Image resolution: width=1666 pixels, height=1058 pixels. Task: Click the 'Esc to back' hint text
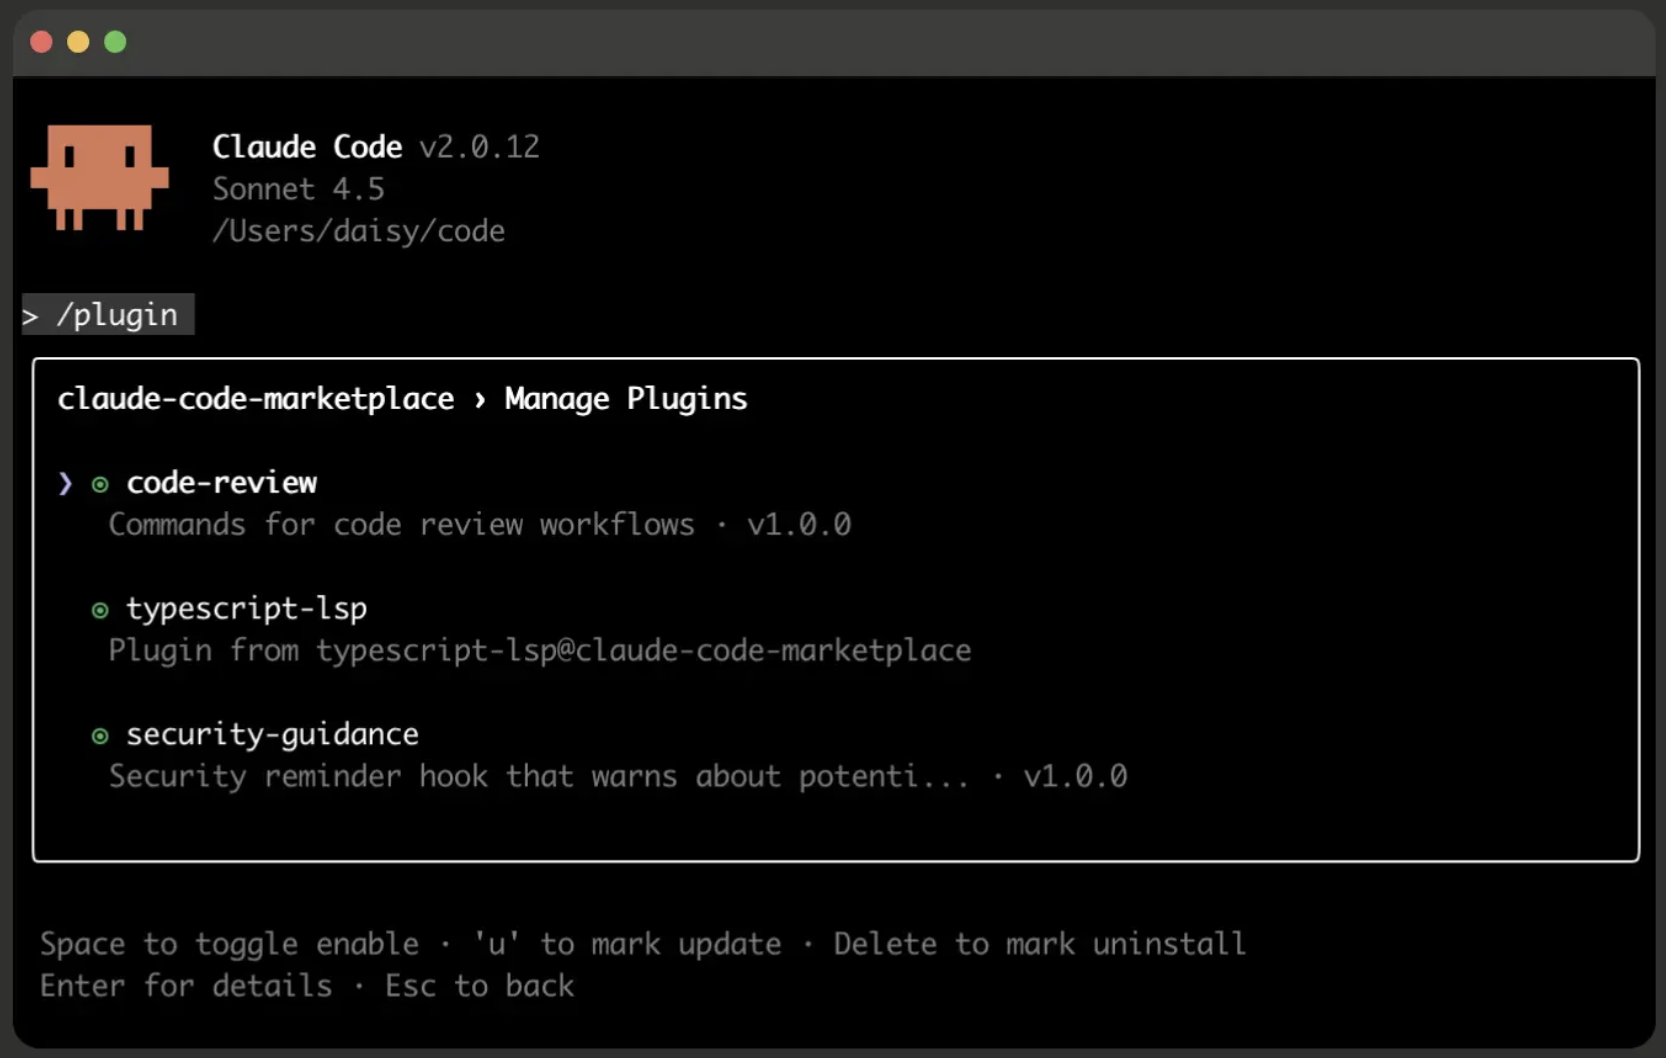pos(480,986)
